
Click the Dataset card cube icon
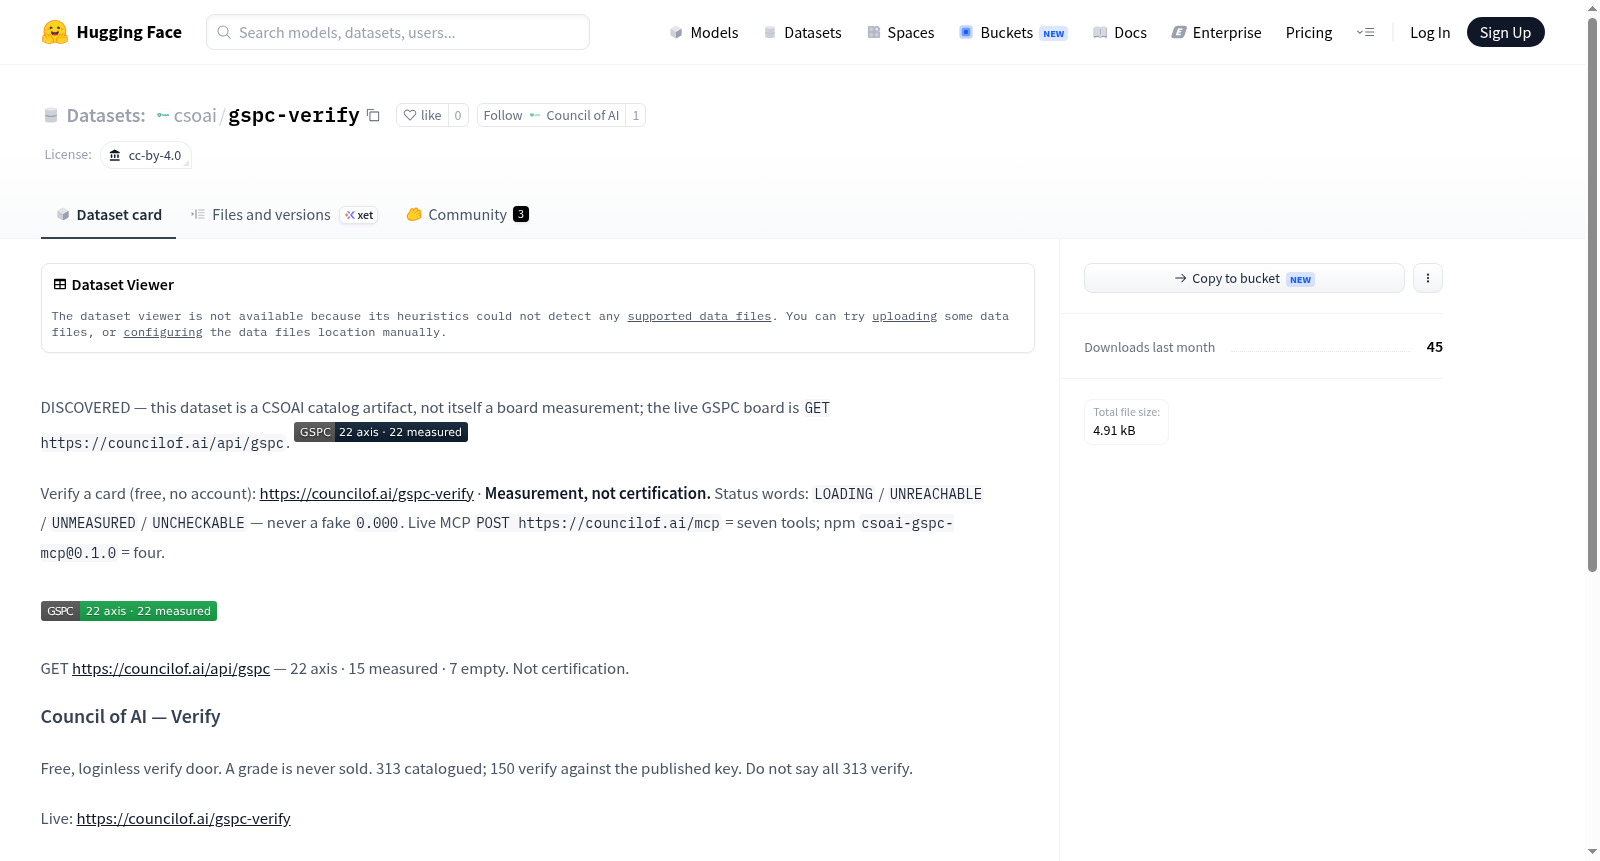pos(63,215)
